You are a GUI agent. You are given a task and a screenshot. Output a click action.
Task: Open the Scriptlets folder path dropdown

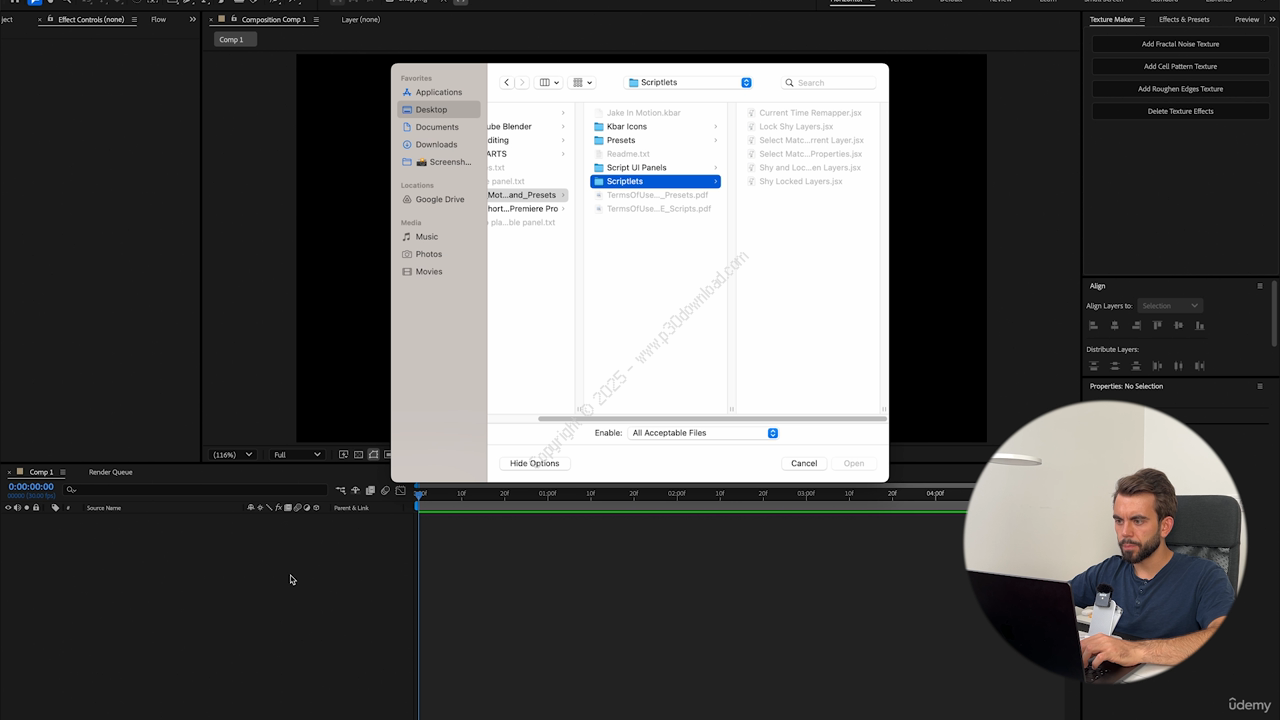coord(688,83)
